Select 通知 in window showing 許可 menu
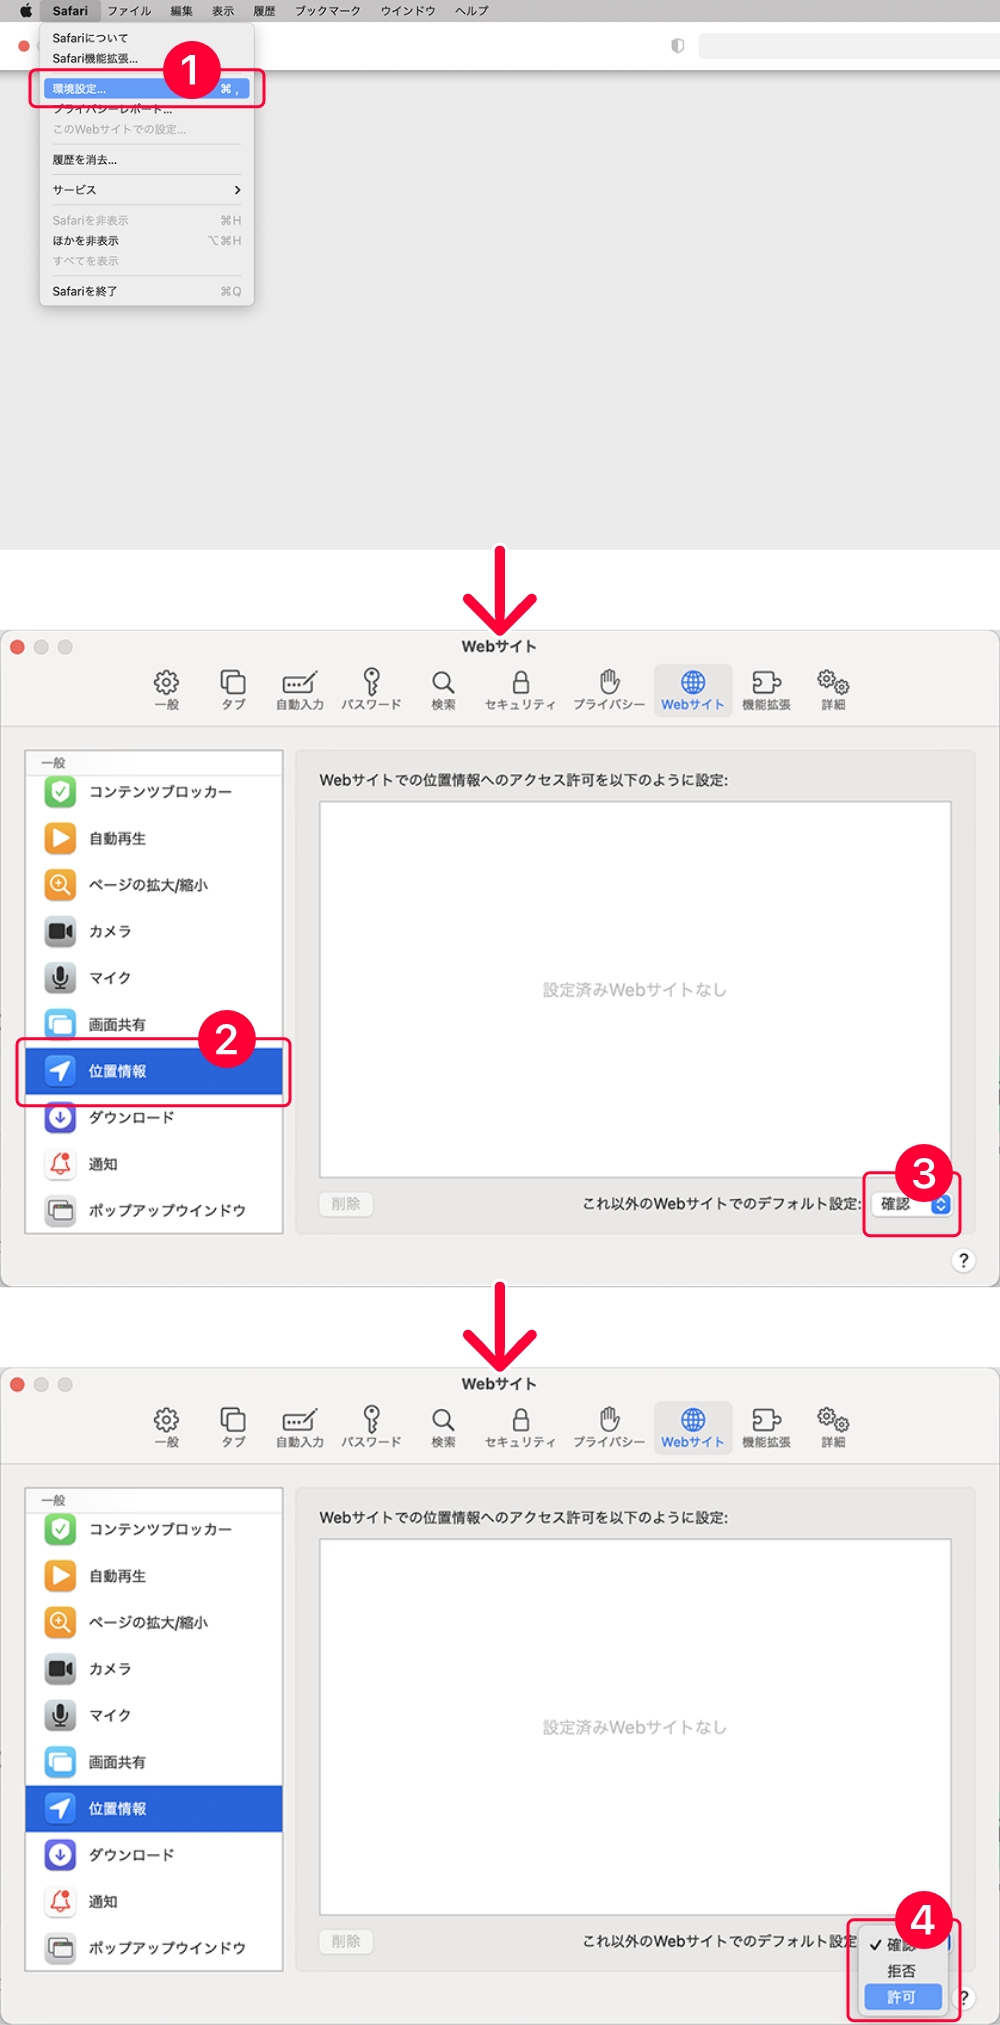The image size is (1000, 2025). tap(154, 1902)
